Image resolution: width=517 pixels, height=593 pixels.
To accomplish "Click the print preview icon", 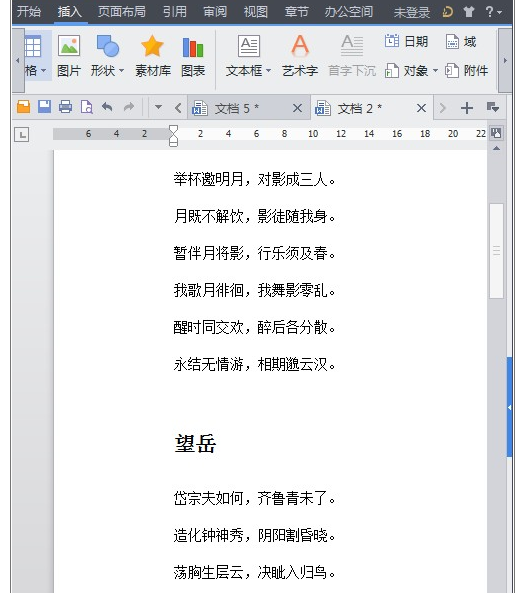I will 87,107.
